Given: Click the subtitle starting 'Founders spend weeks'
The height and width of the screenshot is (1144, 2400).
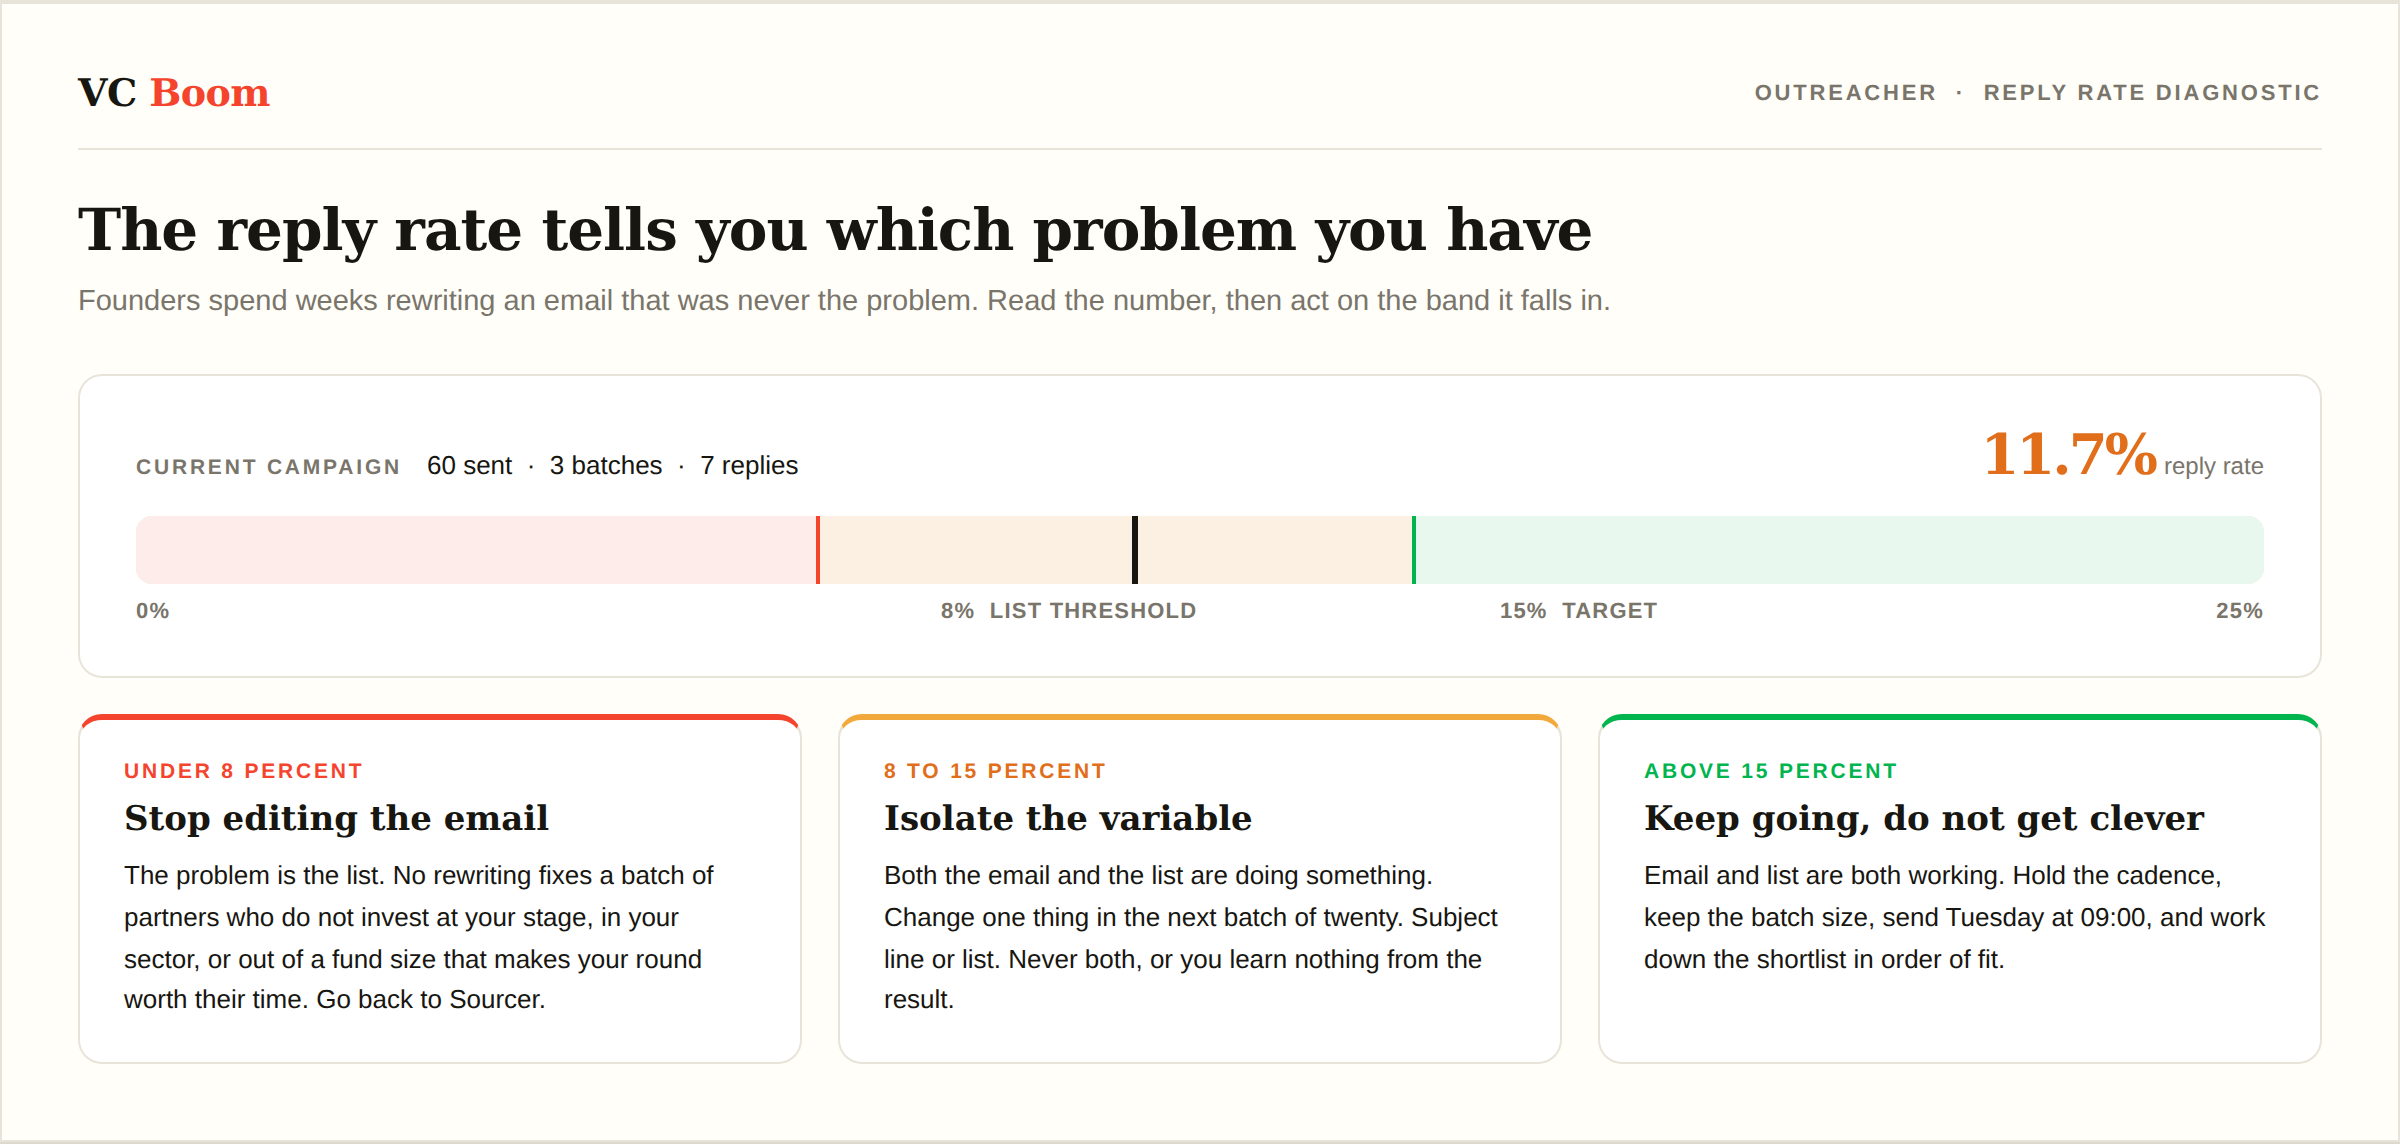Looking at the screenshot, I should point(844,300).
